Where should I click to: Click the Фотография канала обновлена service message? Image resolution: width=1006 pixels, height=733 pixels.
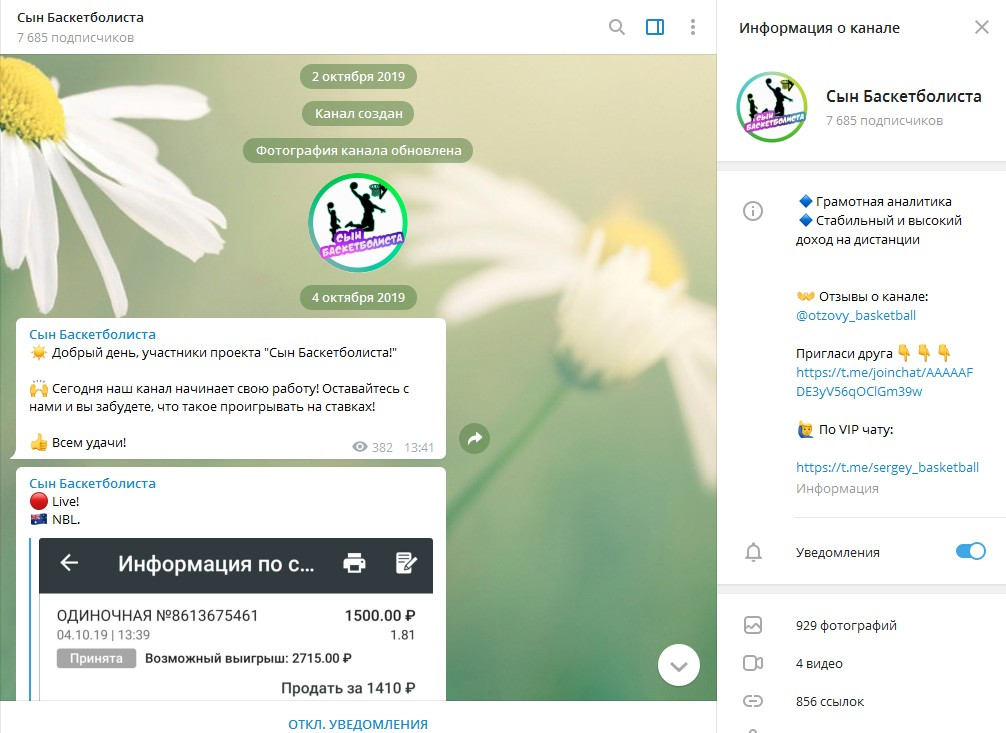coord(358,151)
